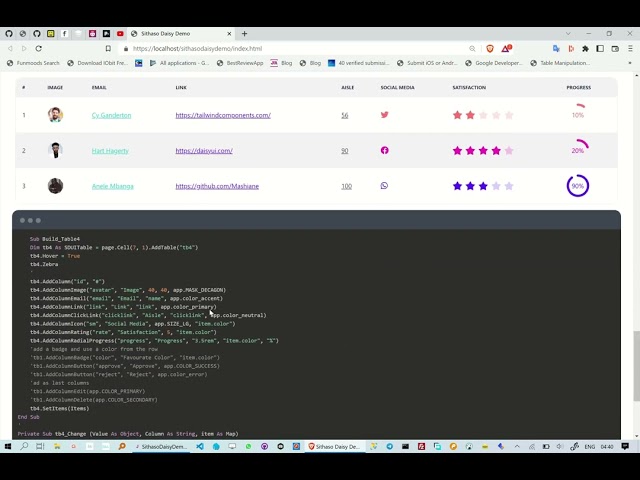This screenshot has width=640, height=480.
Task: Switch to SithasoDaisyDem... taskbar window
Action: click(161, 447)
